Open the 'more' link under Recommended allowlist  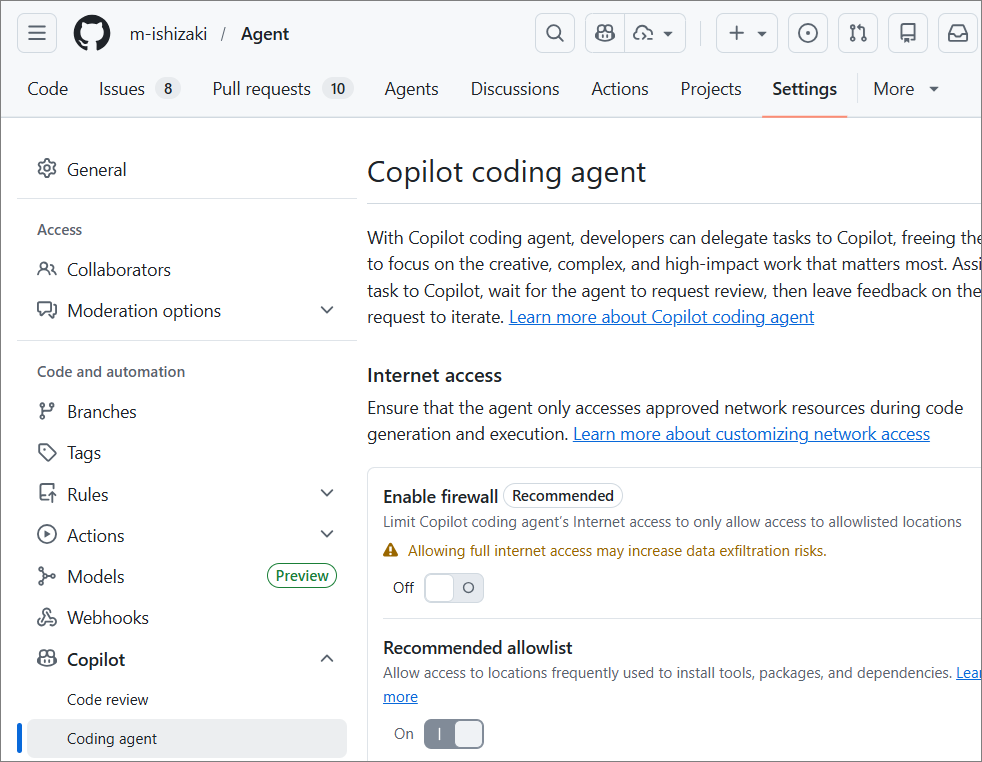(x=400, y=697)
